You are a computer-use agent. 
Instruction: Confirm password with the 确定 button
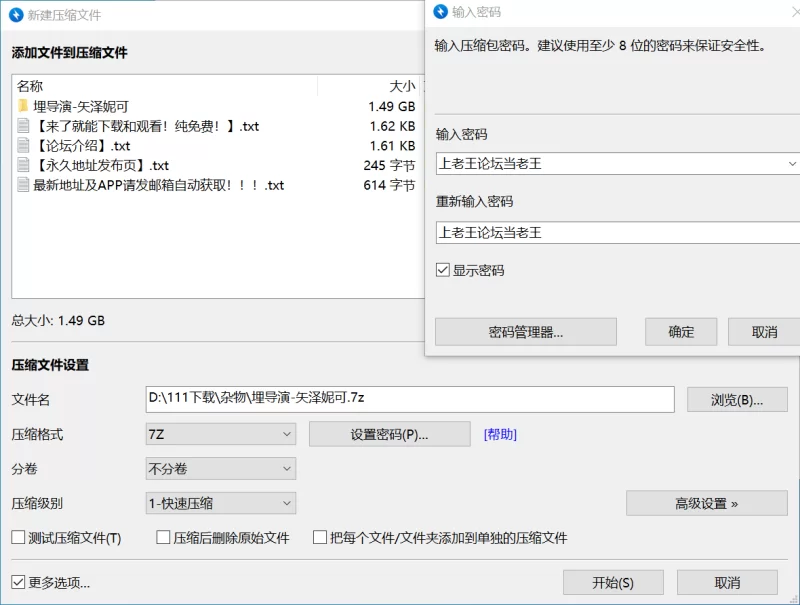(681, 332)
